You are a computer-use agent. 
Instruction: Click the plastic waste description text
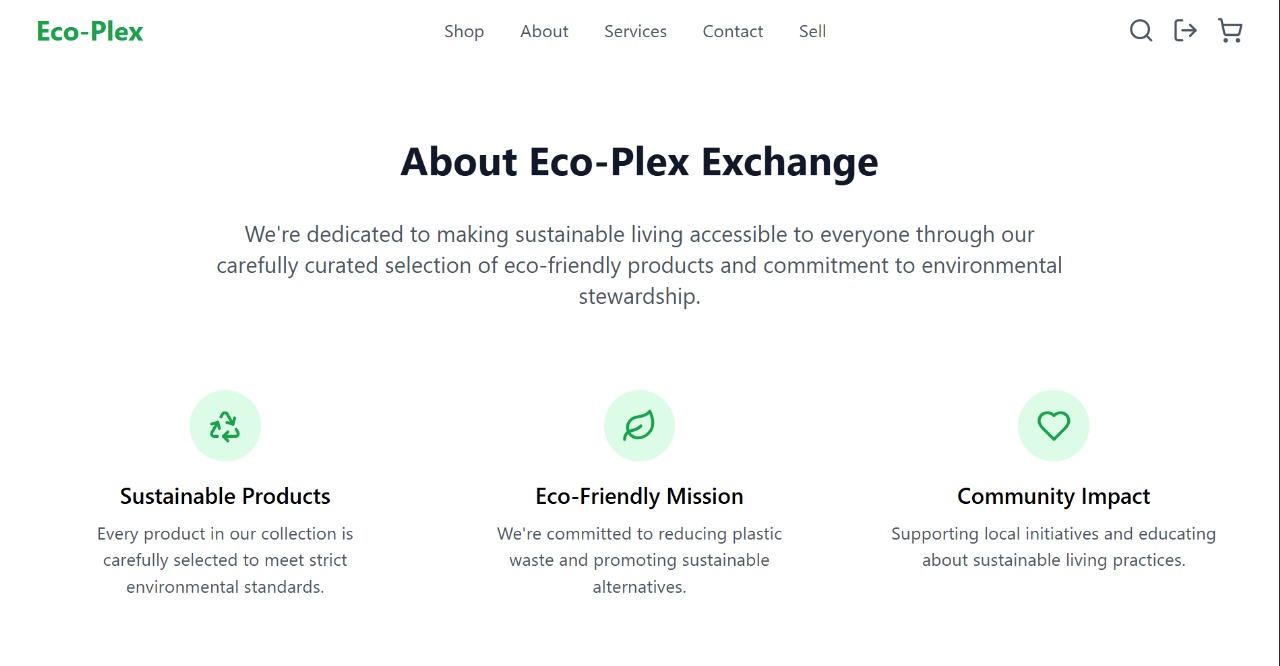click(x=639, y=560)
